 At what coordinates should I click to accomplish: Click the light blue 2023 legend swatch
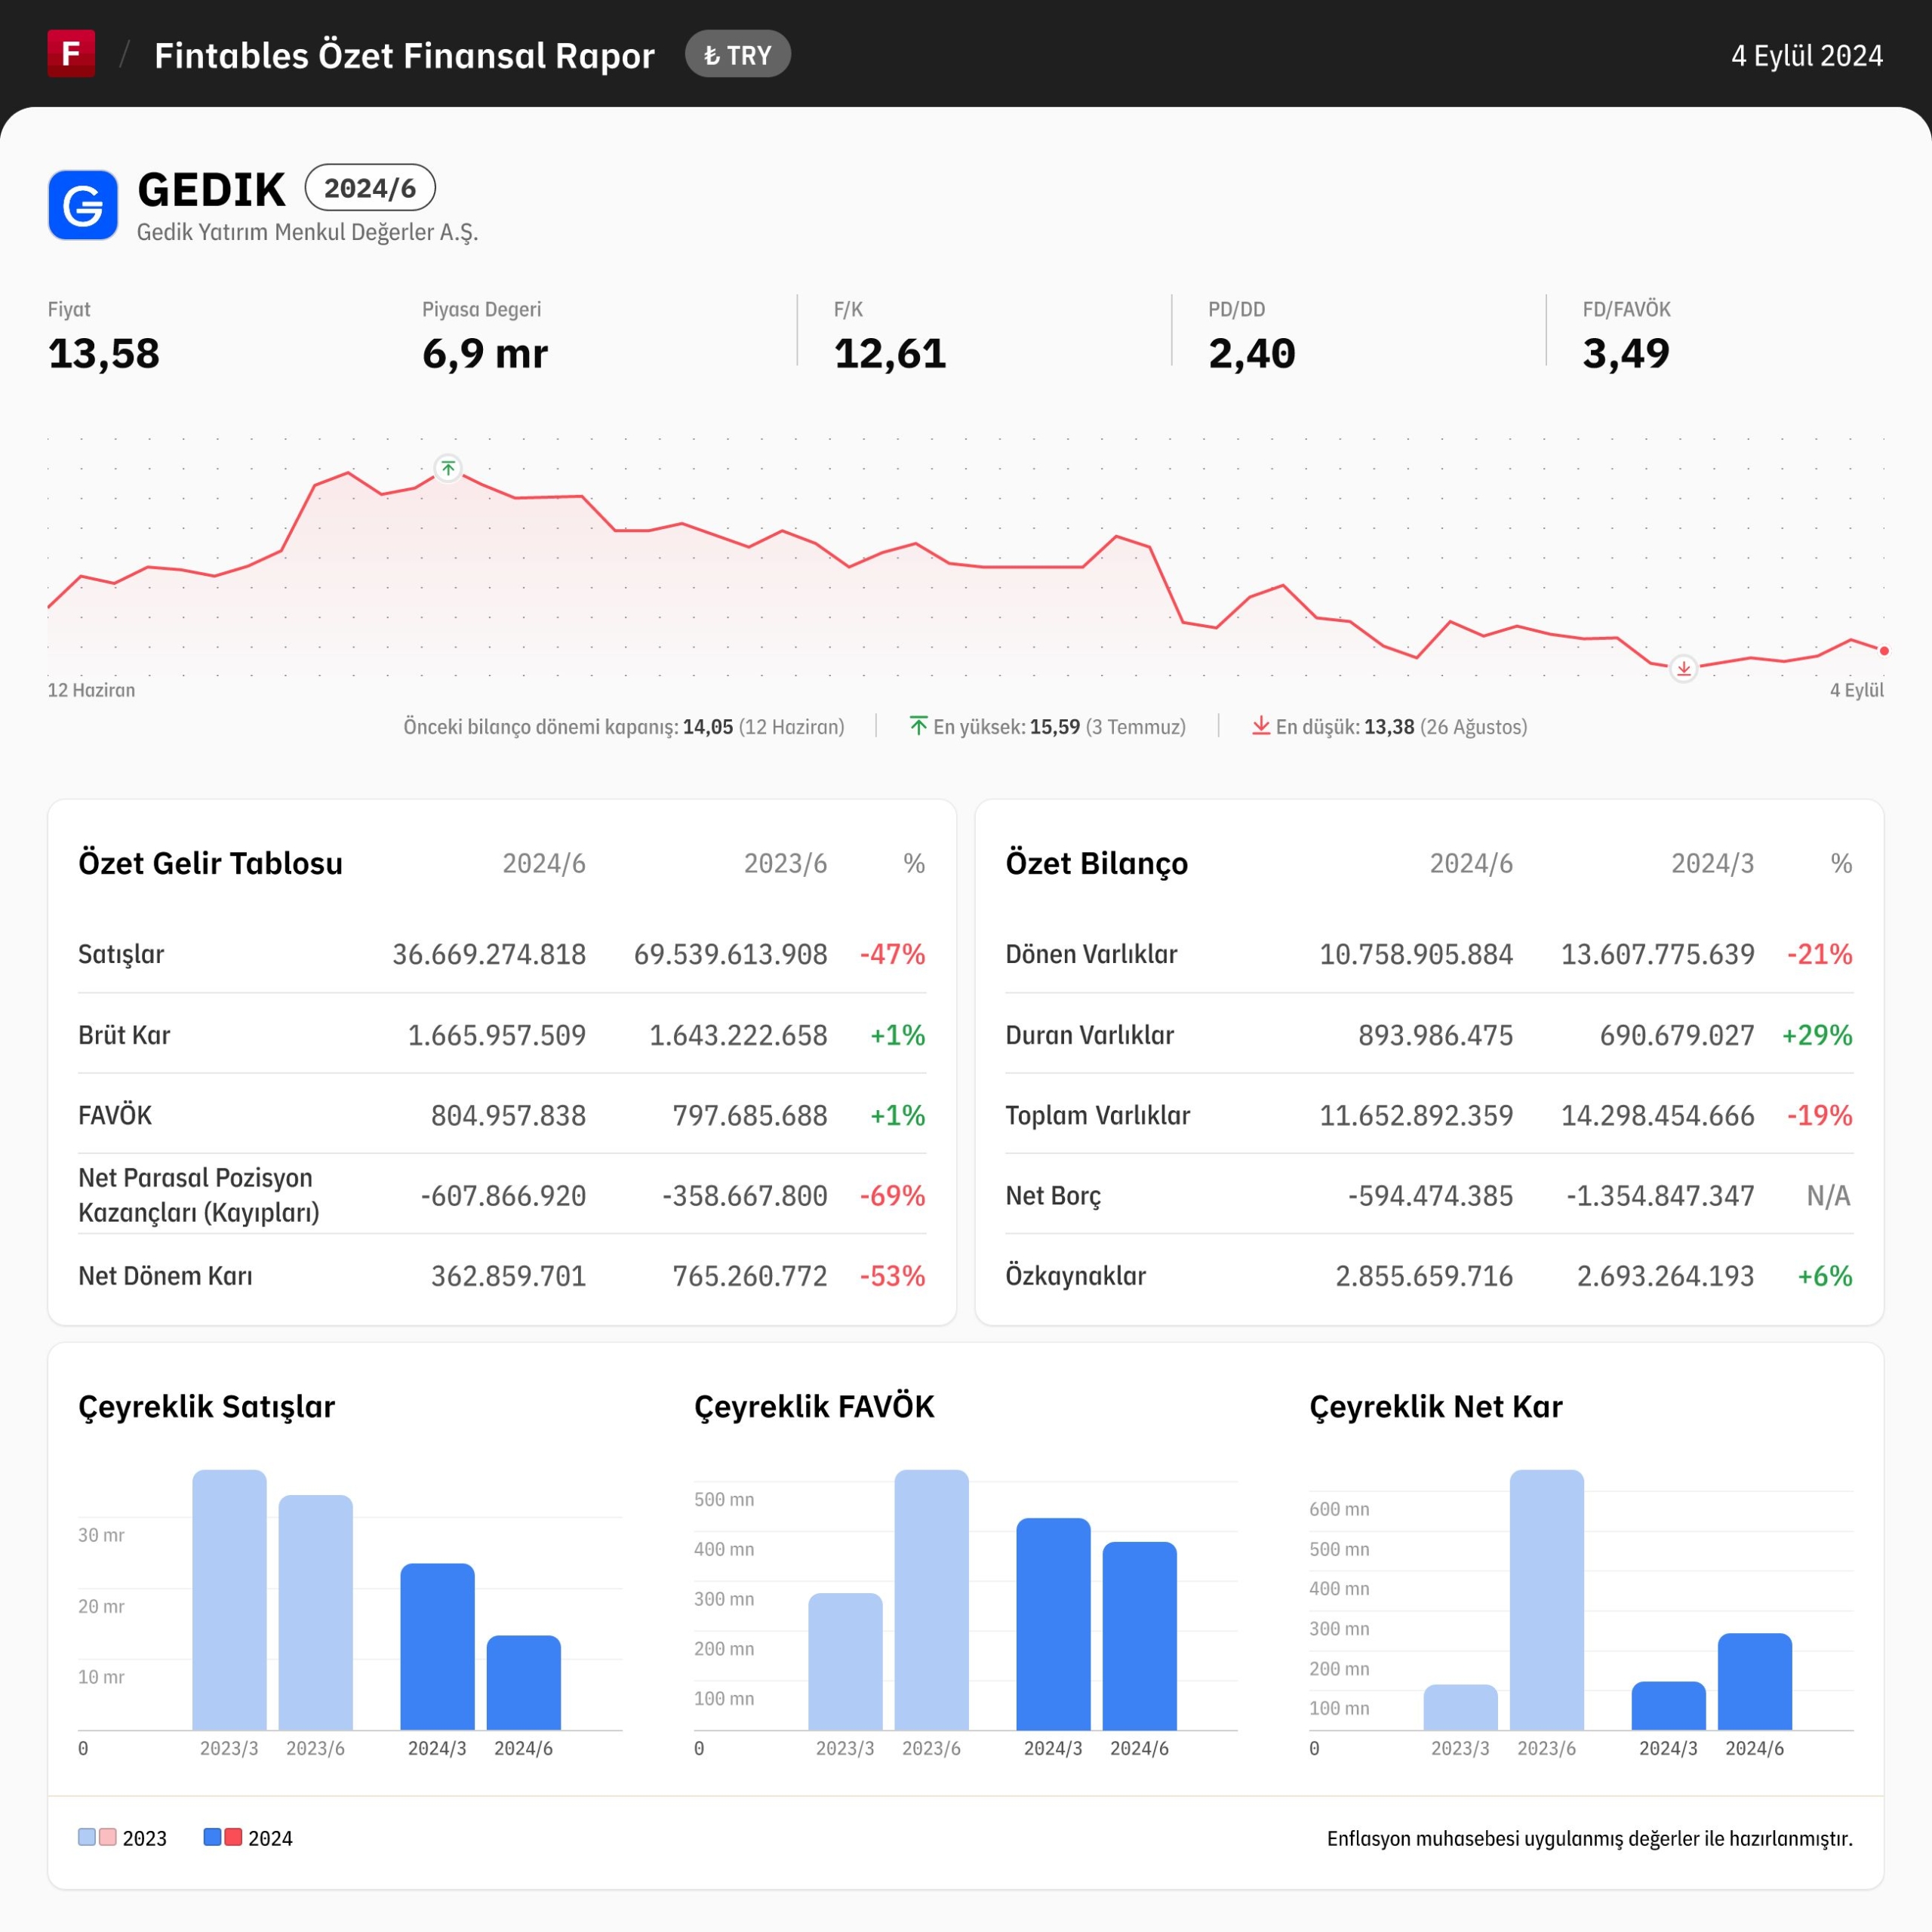tap(87, 1837)
